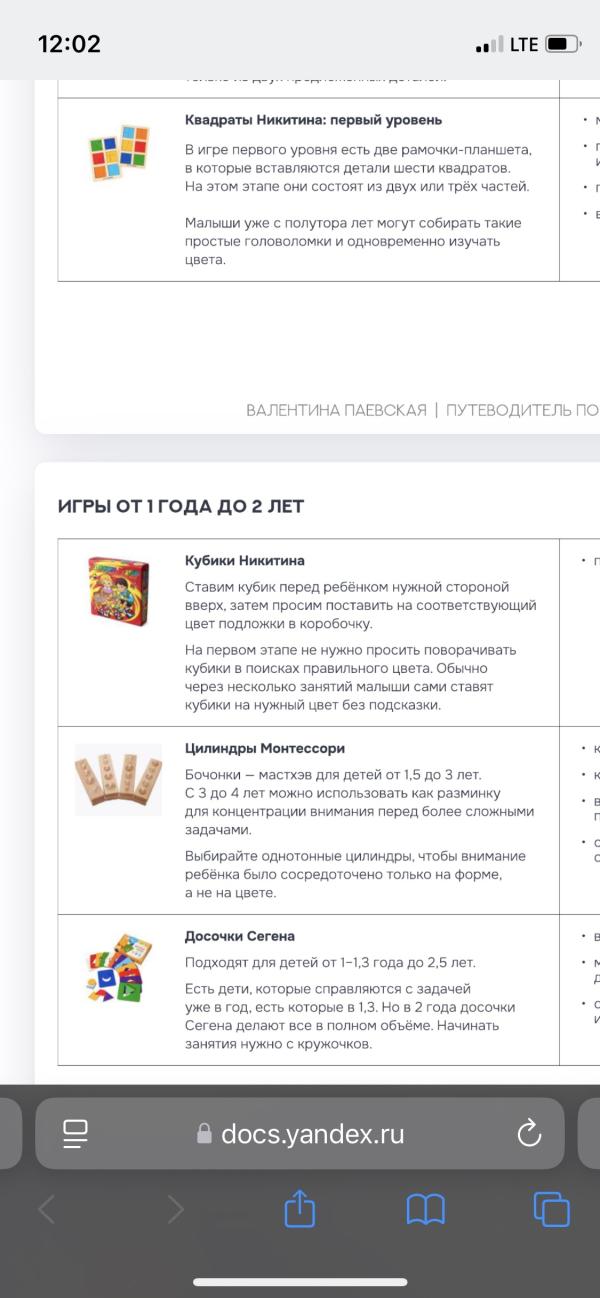600x1298 pixels.
Task: Select the heading Цилиндры Монтессори
Action: (x=265, y=748)
